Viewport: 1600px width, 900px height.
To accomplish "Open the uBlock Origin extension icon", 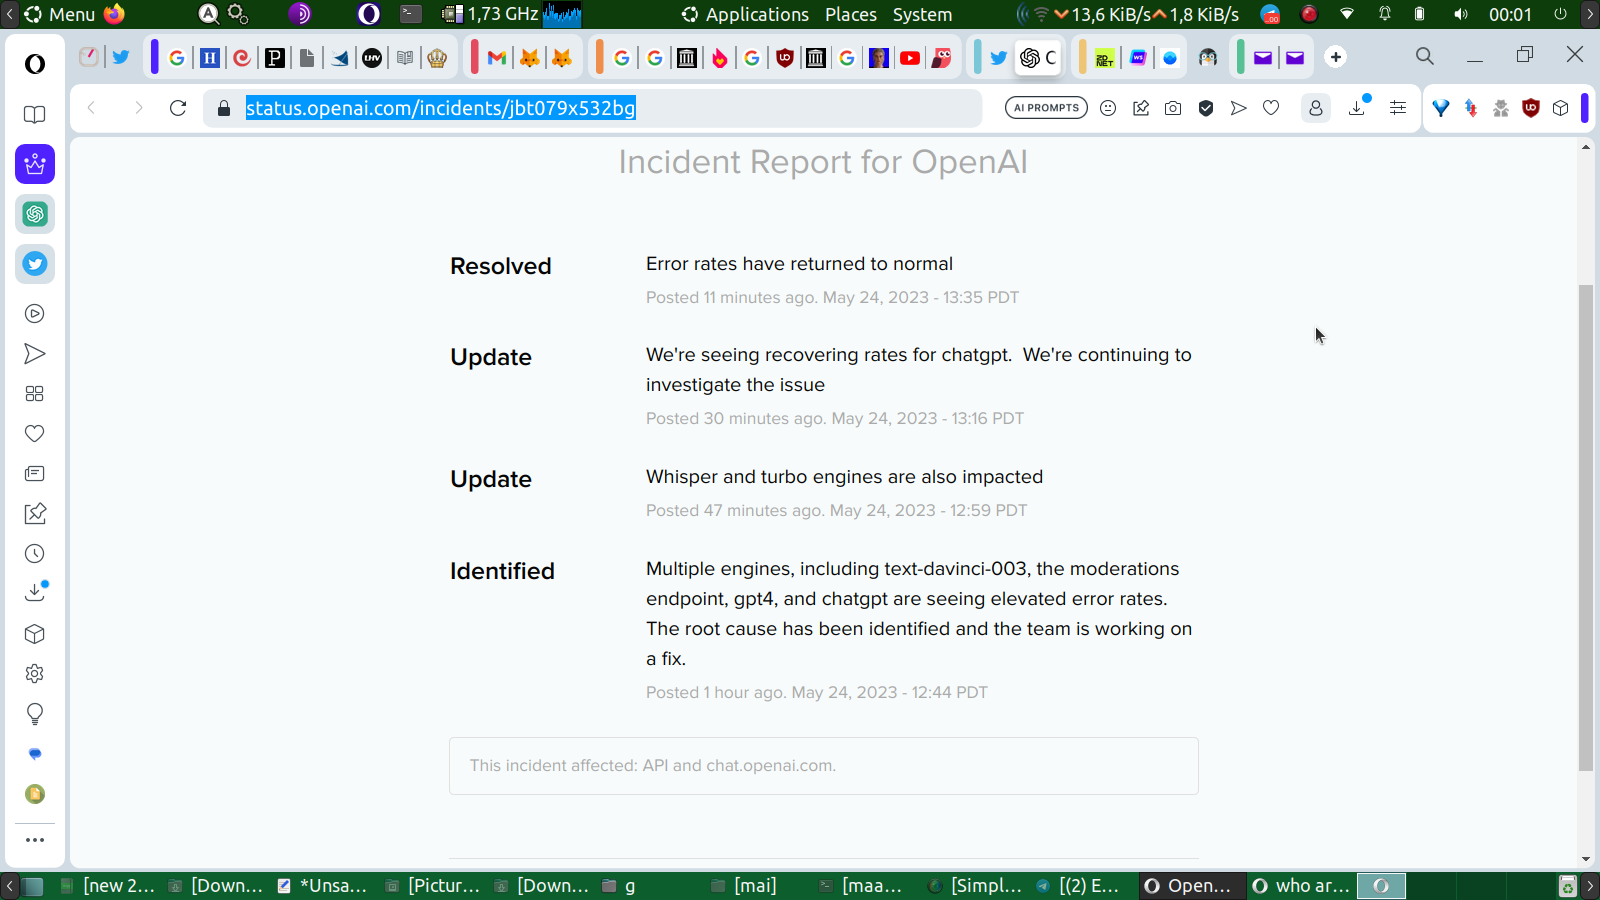I will pos(1531,108).
